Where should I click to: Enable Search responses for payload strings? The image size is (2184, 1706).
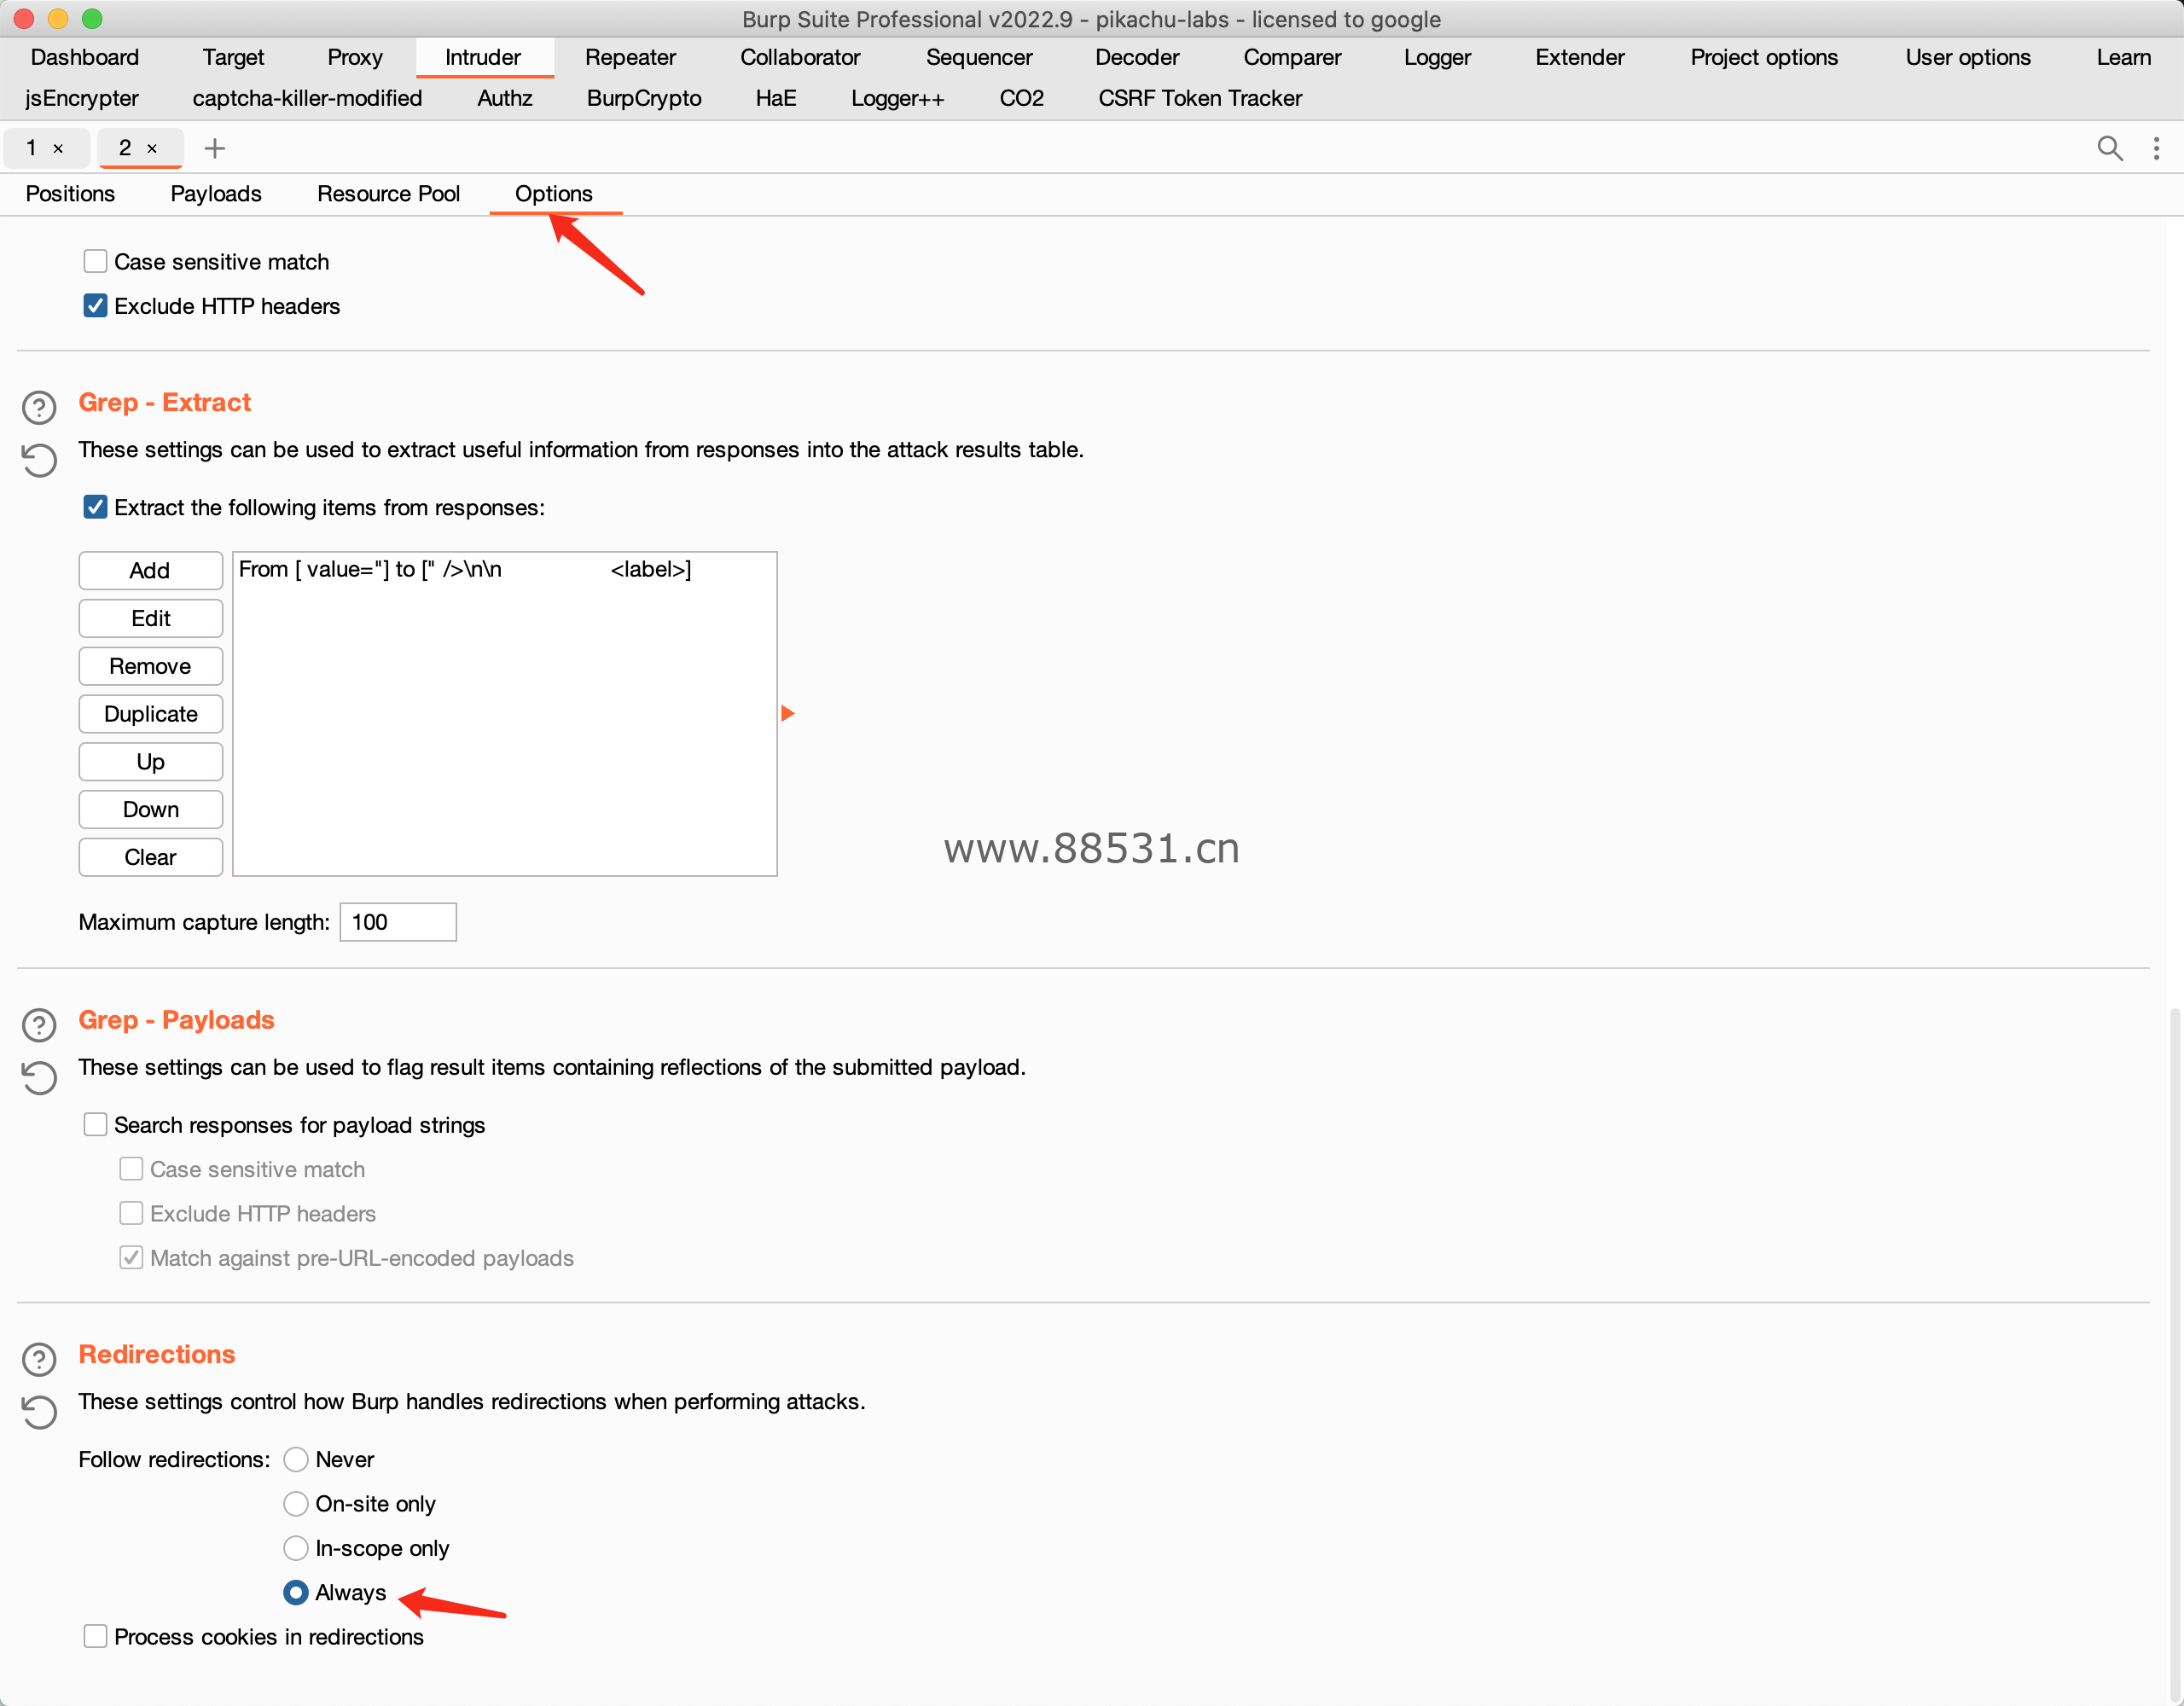(95, 1125)
